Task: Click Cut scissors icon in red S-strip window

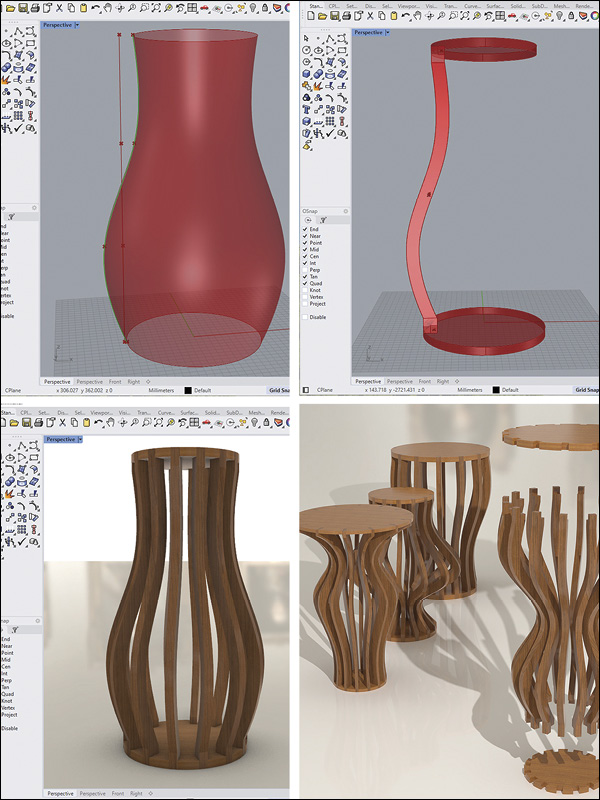Action: tap(370, 16)
